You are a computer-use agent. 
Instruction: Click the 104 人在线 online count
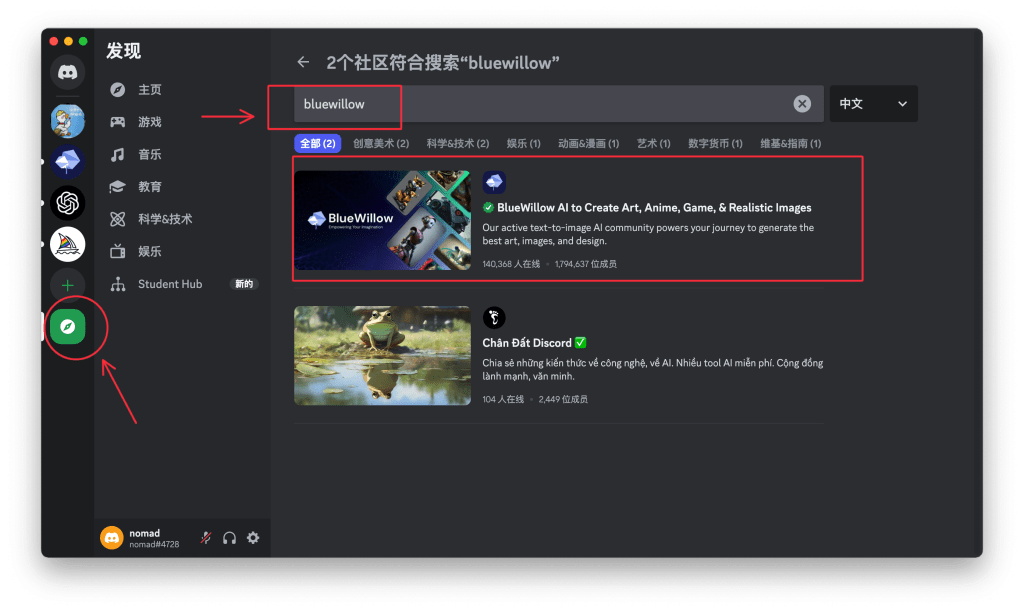coord(503,399)
